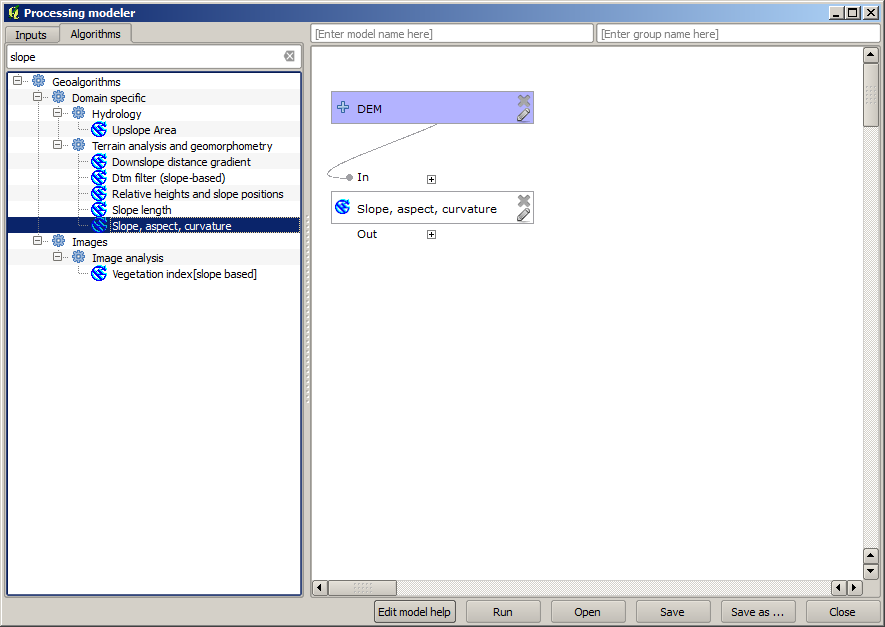Viewport: 885px width, 627px height.
Task: Switch to the Inputs tab
Action: 31,35
